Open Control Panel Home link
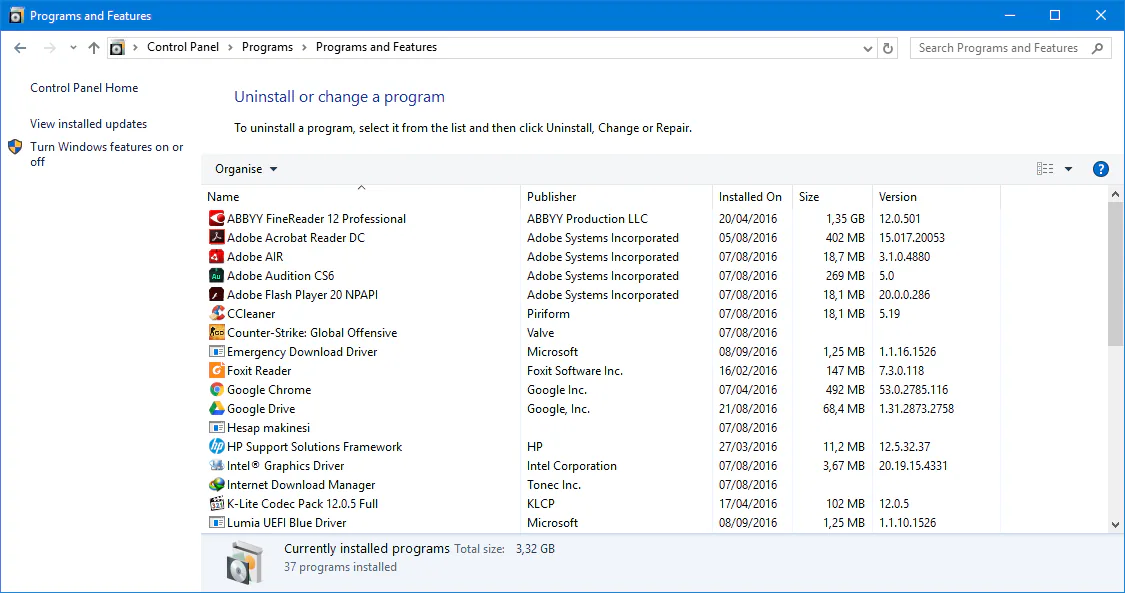The image size is (1125, 593). click(84, 87)
